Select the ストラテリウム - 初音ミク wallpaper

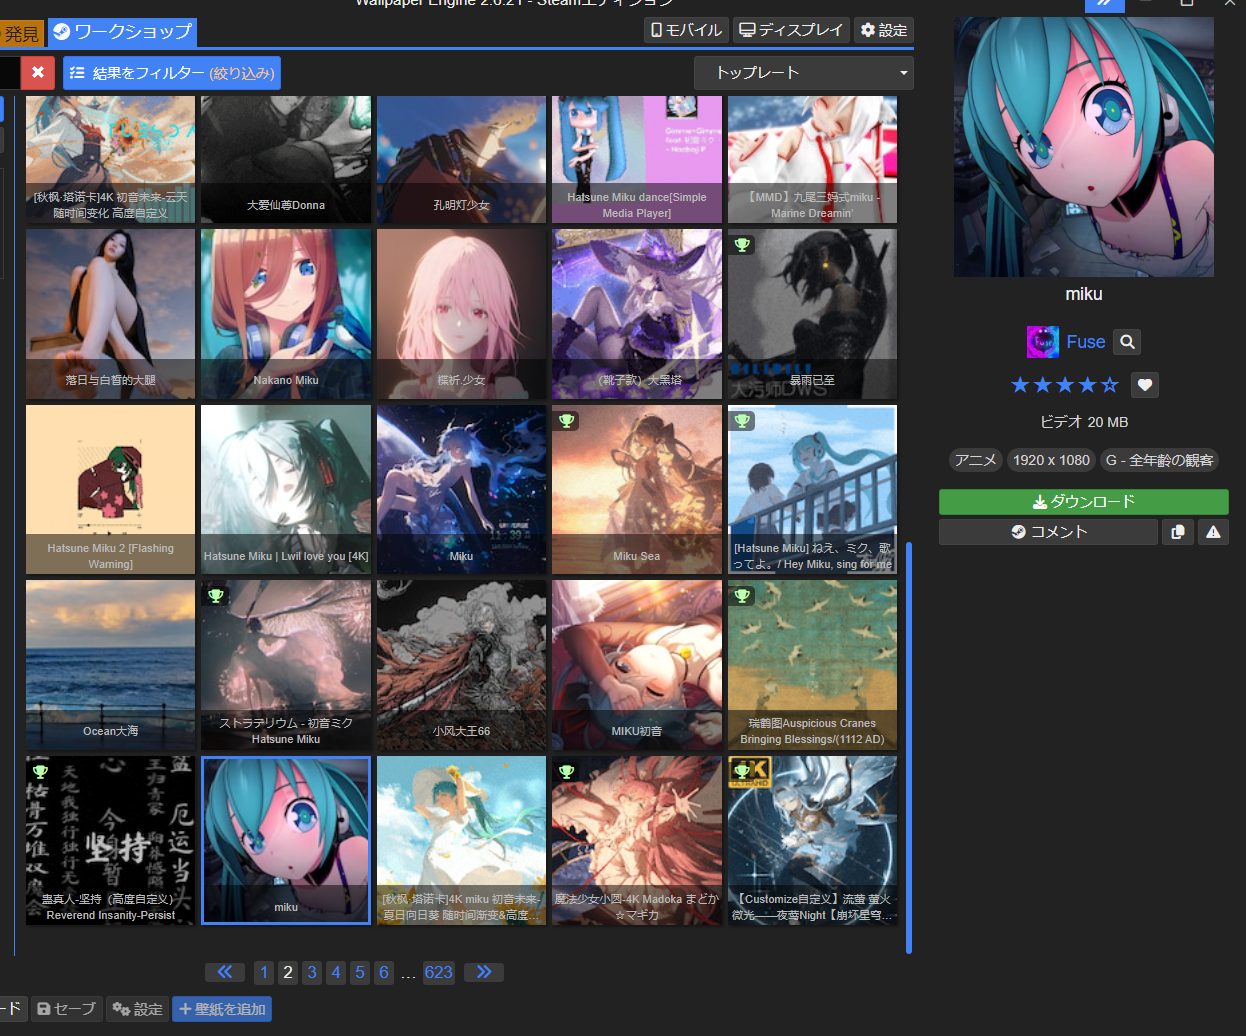tap(286, 665)
